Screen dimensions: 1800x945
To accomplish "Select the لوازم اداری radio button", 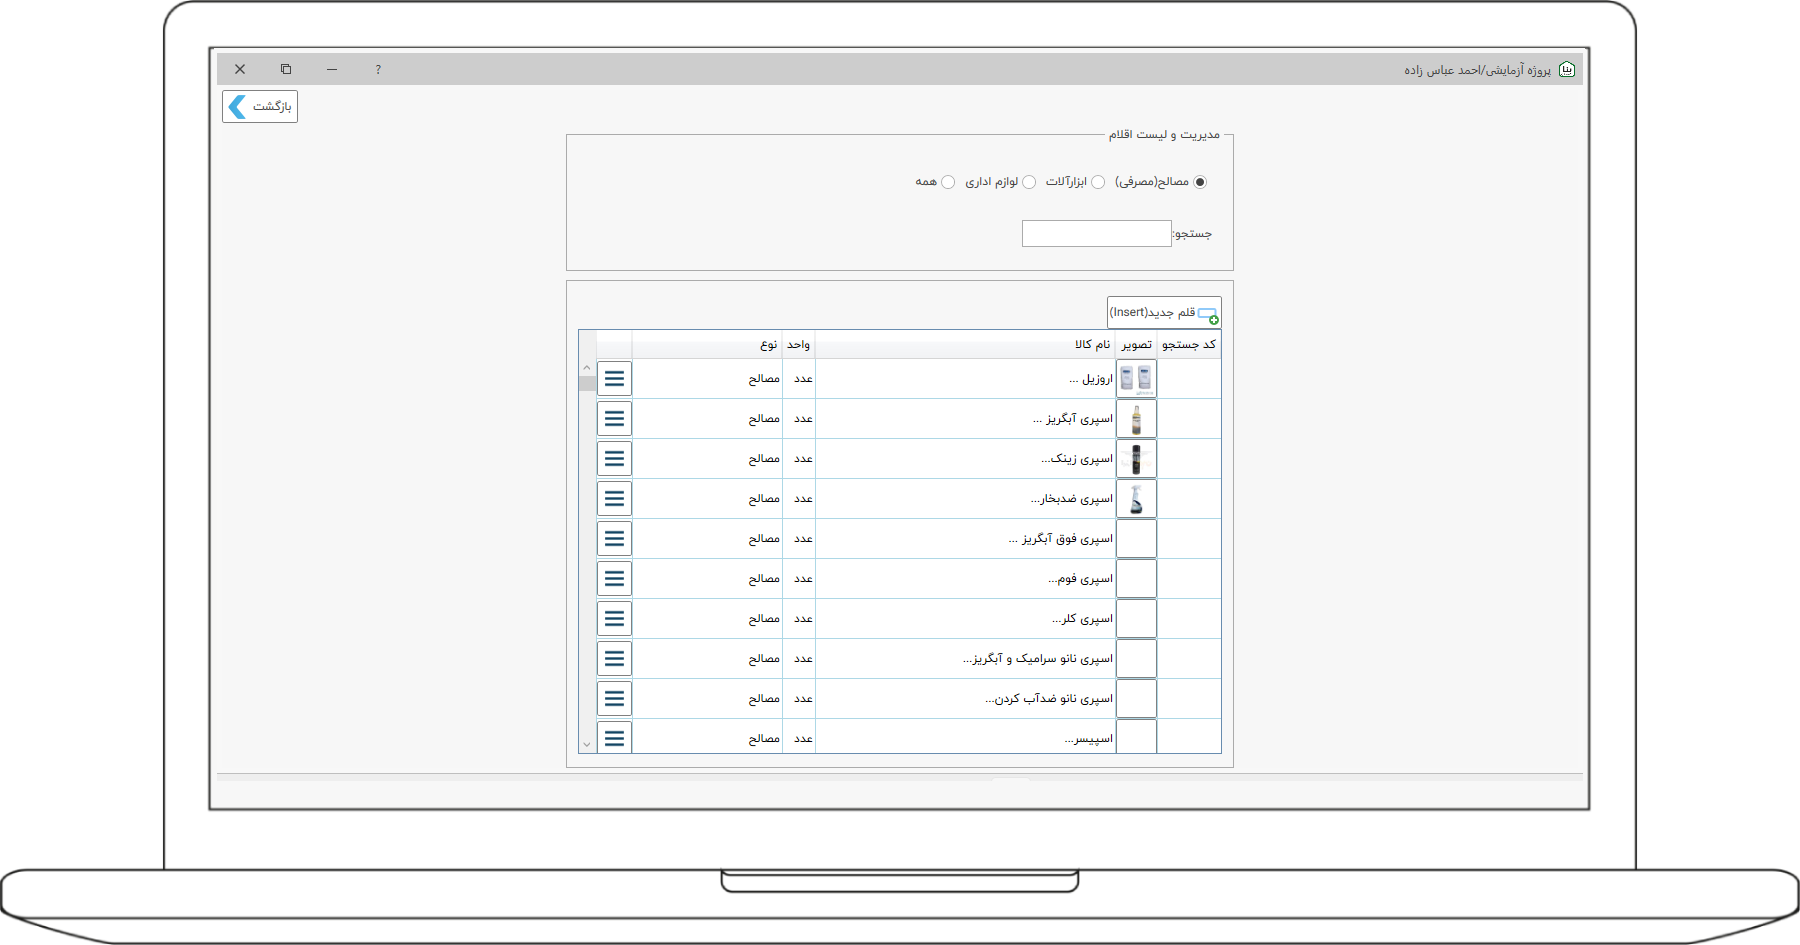I will (x=1029, y=182).
